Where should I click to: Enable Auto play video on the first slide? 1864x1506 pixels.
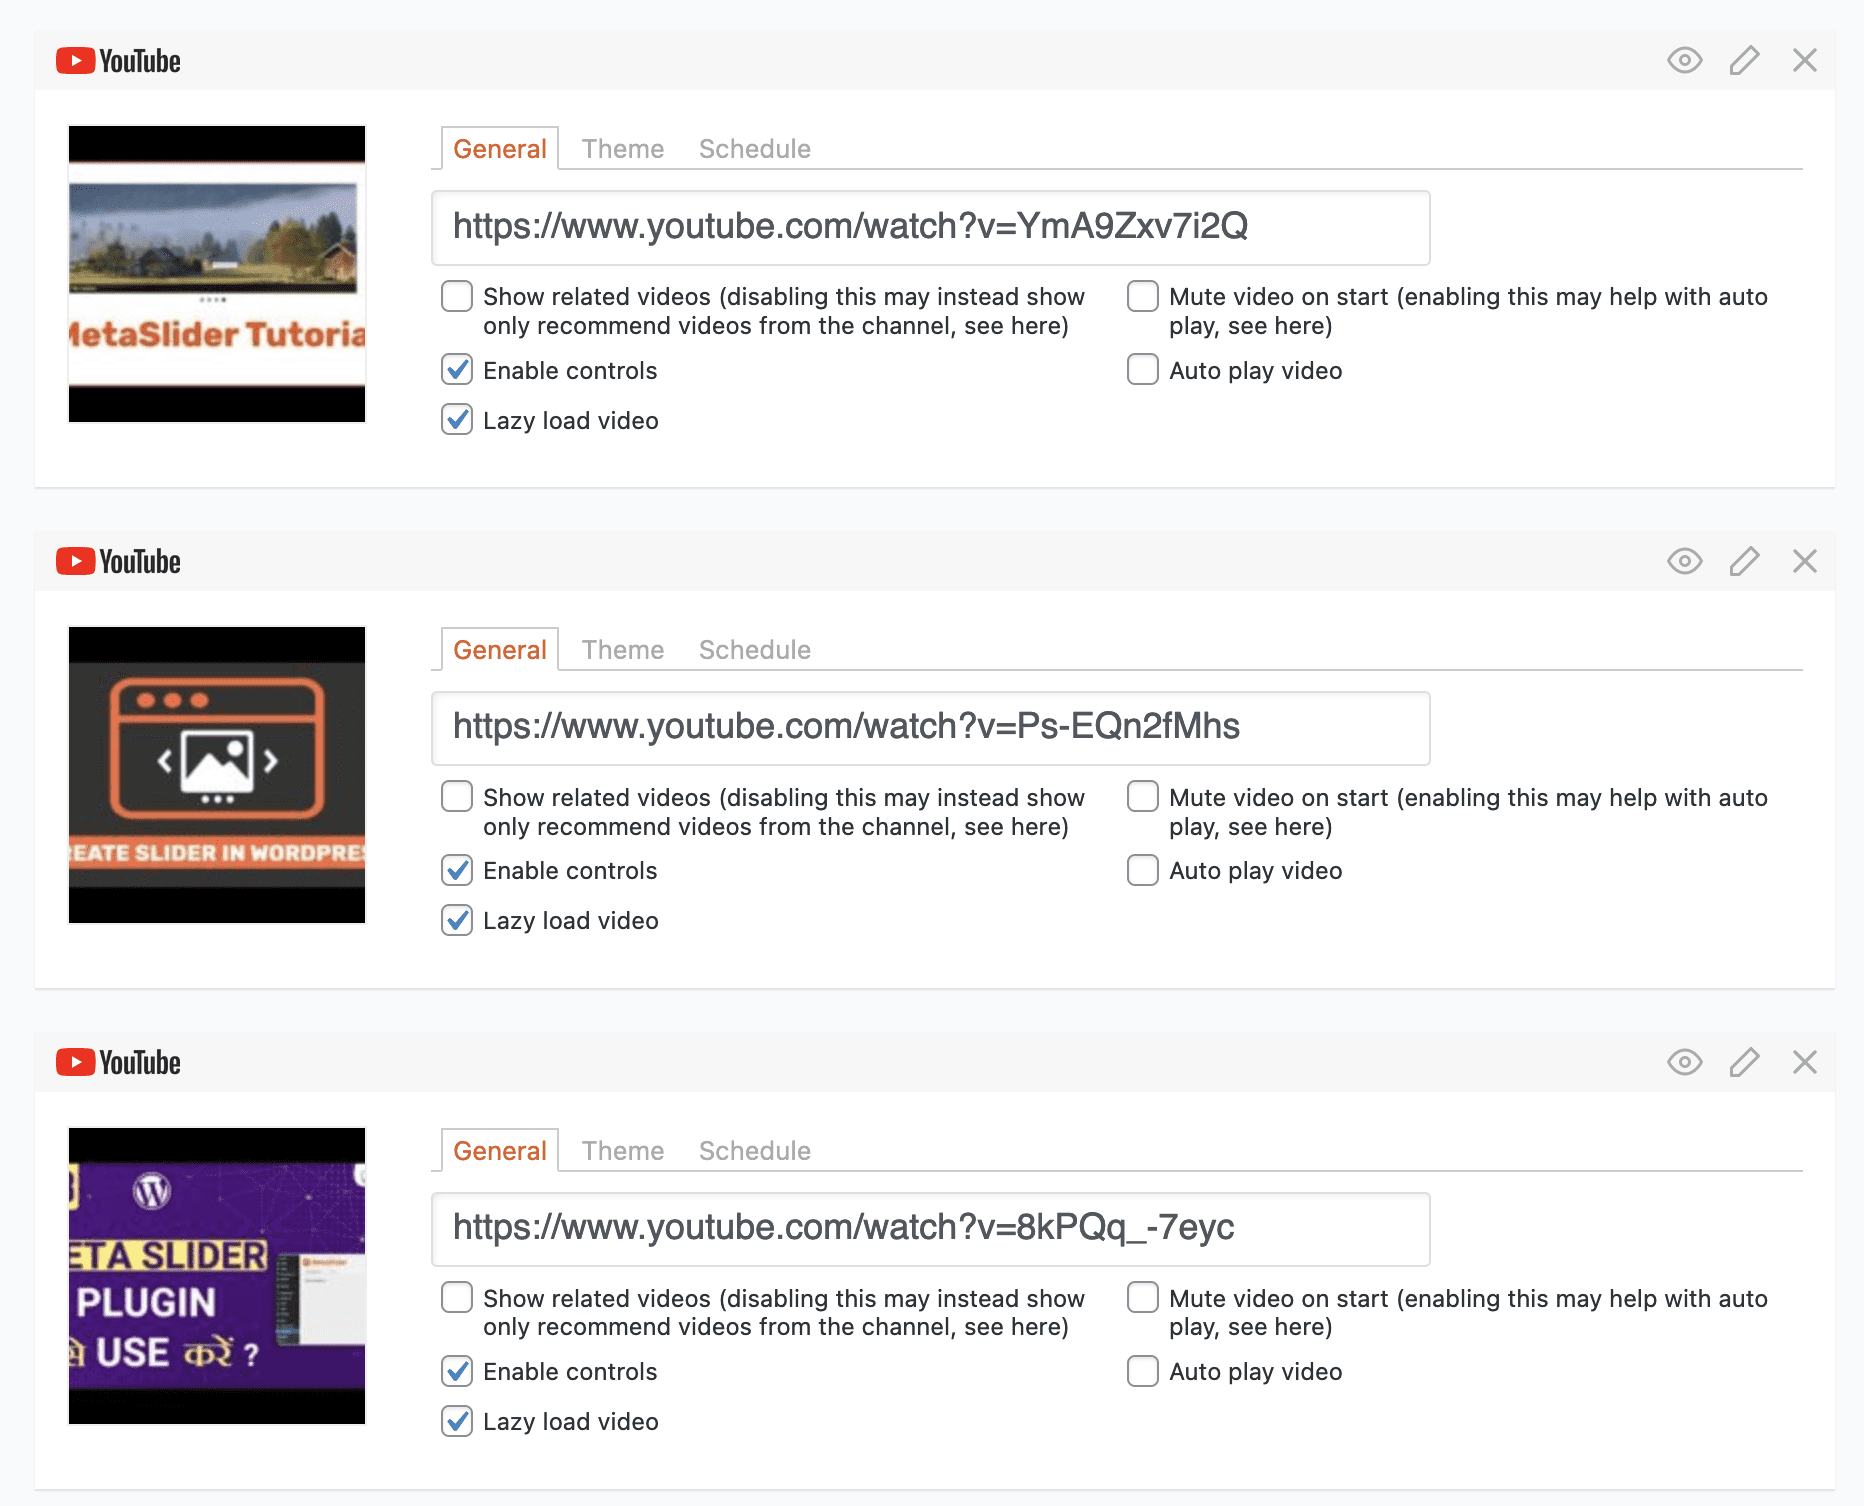(1141, 370)
